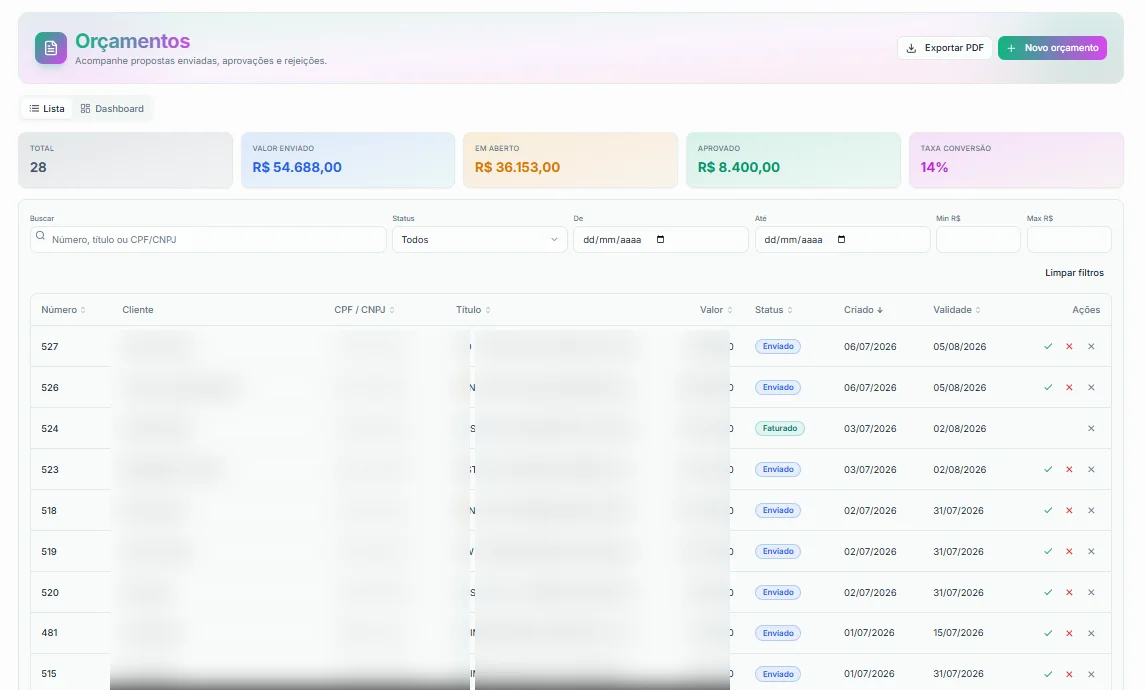Reject quote 481 with red X
This screenshot has width=1145, height=690.
[1069, 633]
